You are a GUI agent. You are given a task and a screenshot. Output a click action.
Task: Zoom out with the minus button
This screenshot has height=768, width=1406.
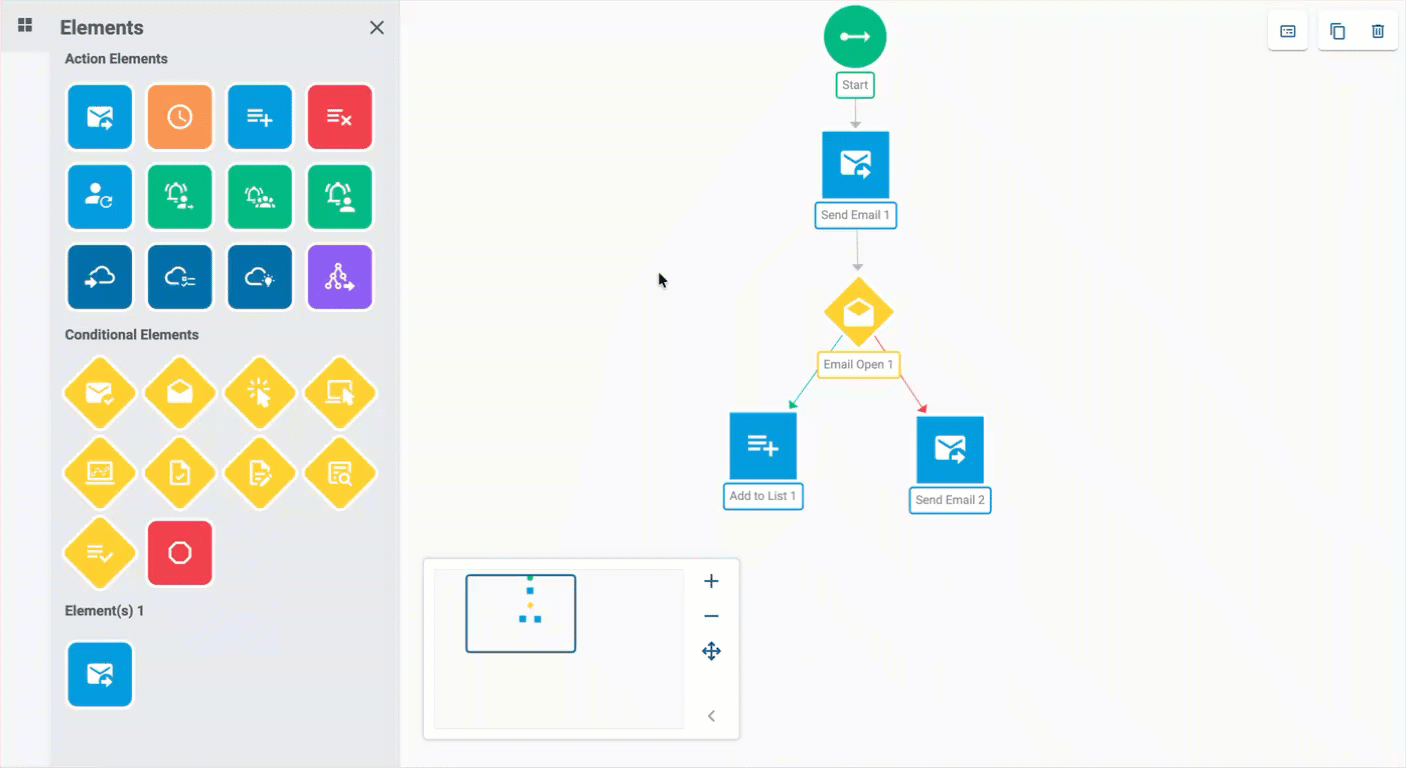(711, 616)
